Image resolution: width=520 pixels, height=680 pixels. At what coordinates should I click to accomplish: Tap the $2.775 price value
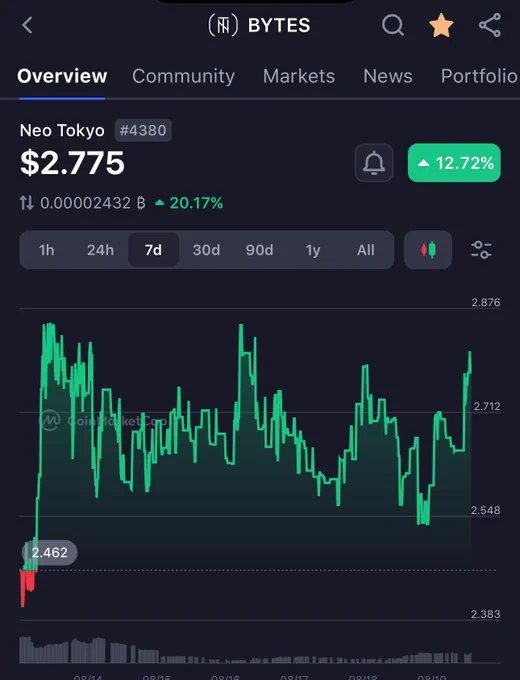tap(72, 163)
